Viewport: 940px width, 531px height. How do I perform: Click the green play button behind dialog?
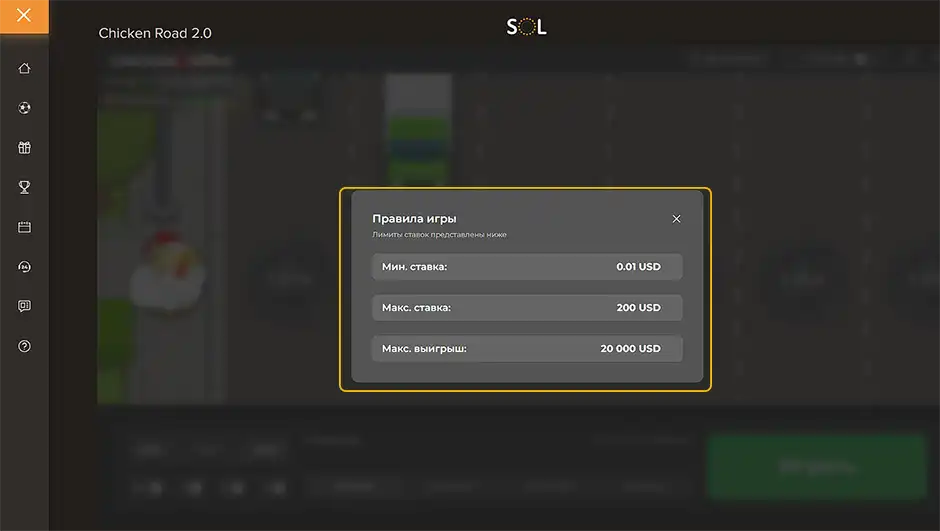817,466
